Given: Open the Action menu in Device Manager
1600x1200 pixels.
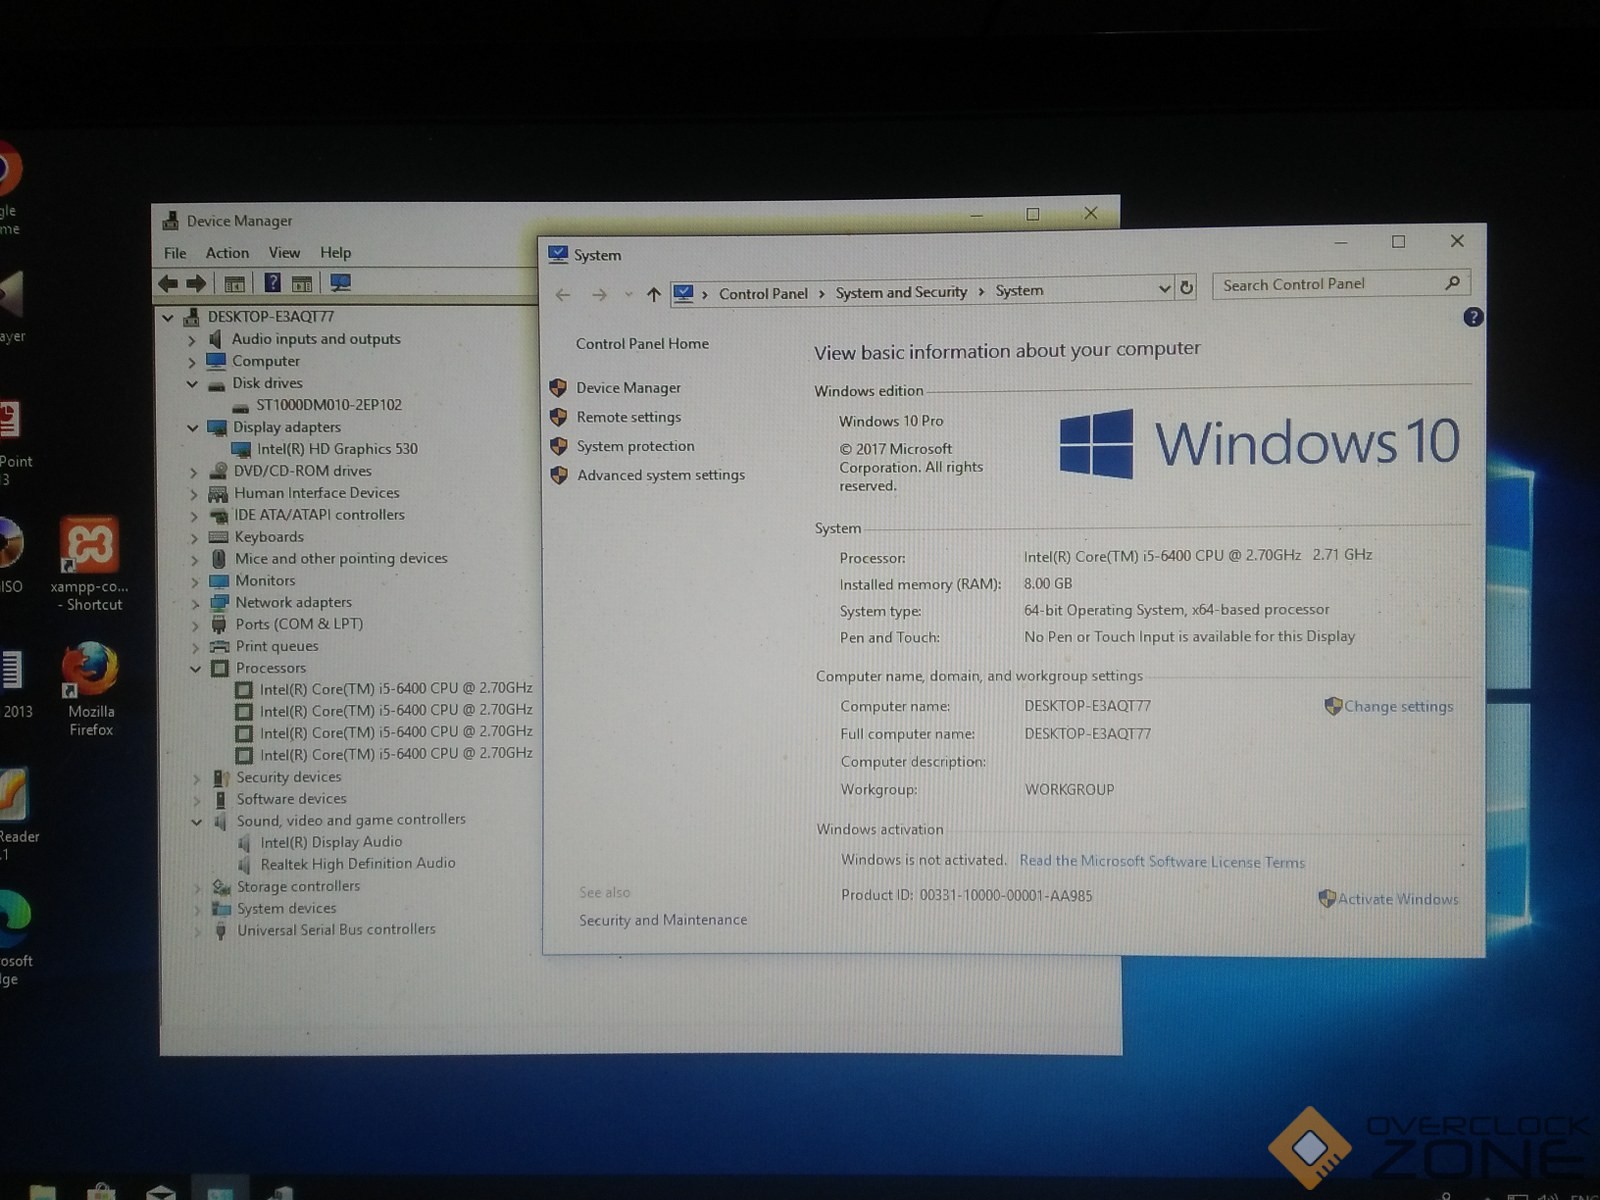Looking at the screenshot, I should [x=227, y=253].
